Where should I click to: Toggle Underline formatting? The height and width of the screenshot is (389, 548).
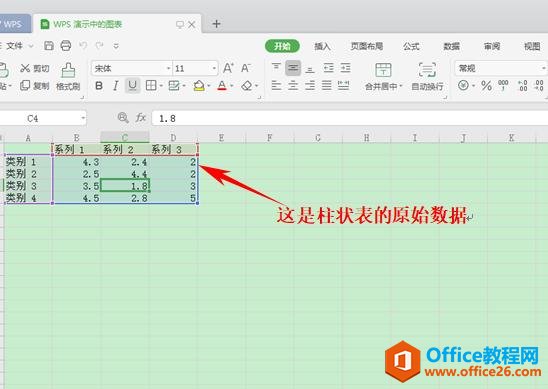pyautogui.click(x=132, y=85)
